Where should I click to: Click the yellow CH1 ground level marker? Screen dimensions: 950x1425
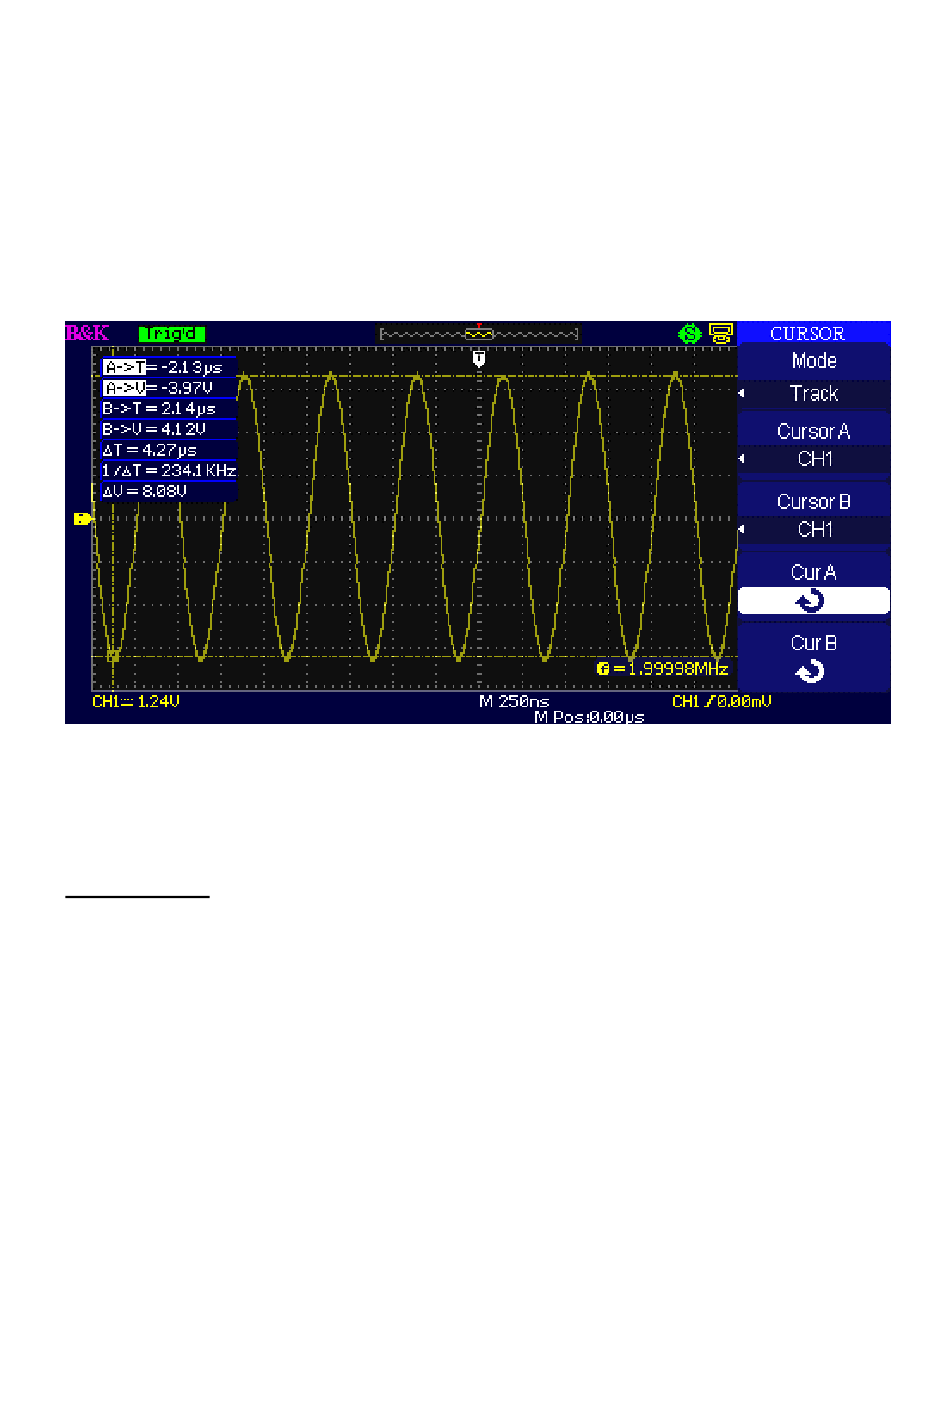tap(82, 519)
